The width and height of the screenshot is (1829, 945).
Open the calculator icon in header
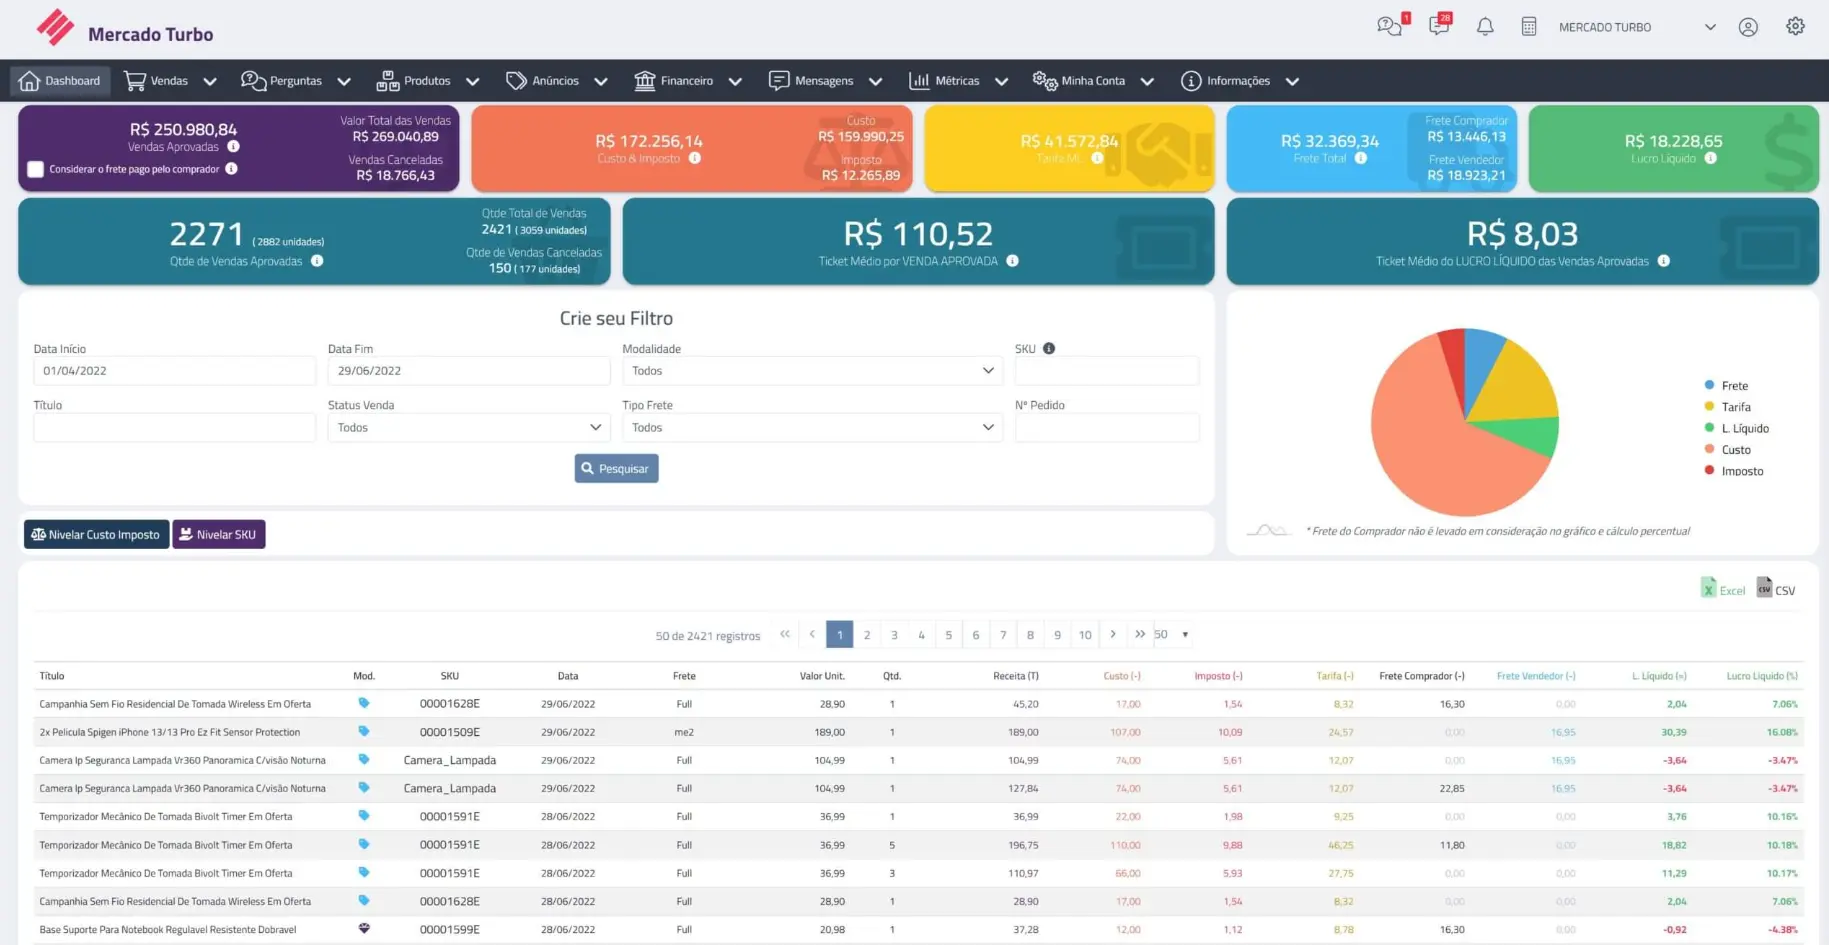pyautogui.click(x=1529, y=27)
